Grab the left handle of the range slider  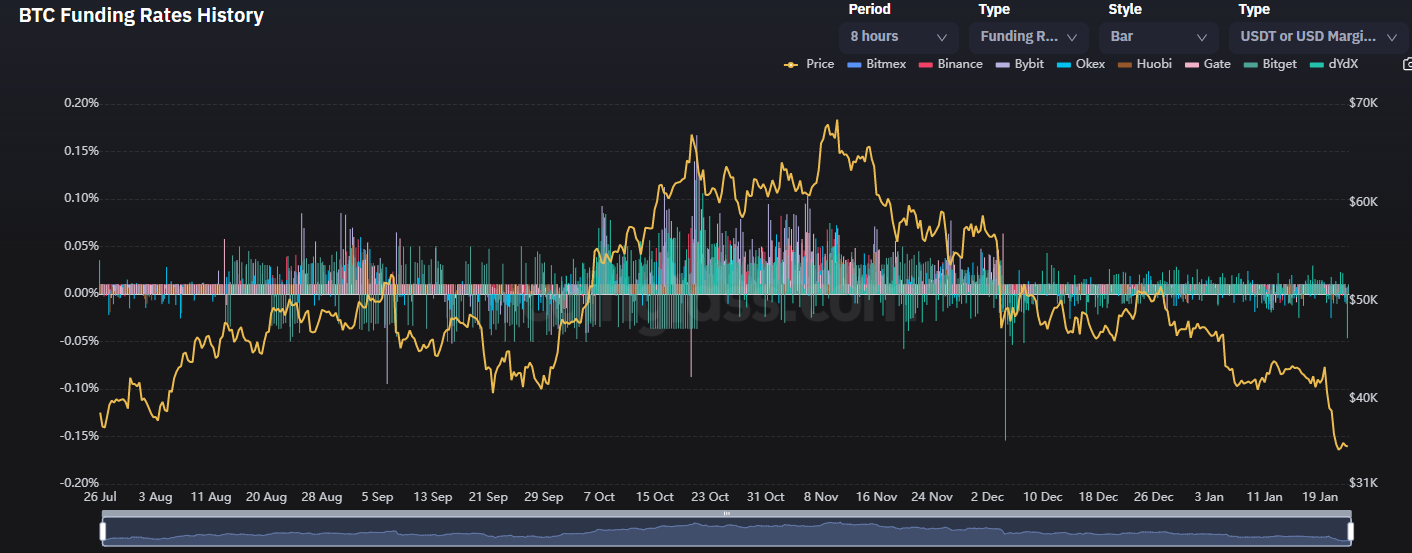(x=102, y=531)
